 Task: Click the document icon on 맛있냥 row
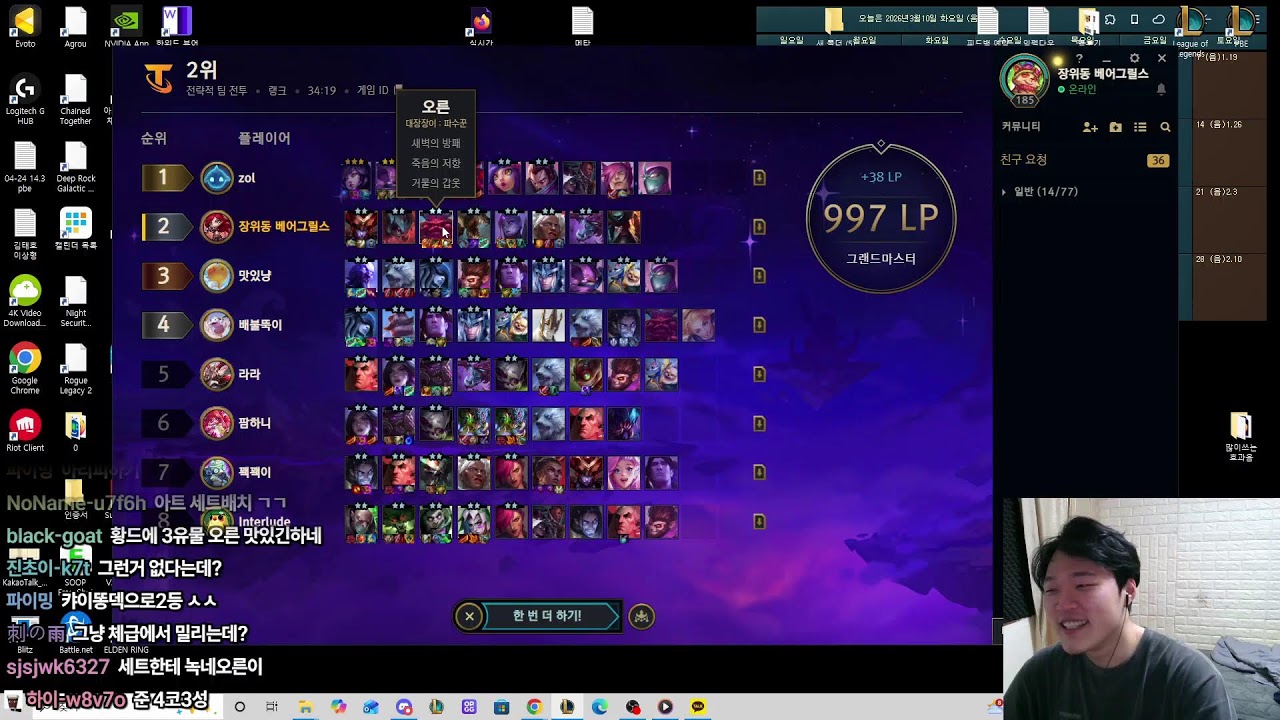coord(759,276)
